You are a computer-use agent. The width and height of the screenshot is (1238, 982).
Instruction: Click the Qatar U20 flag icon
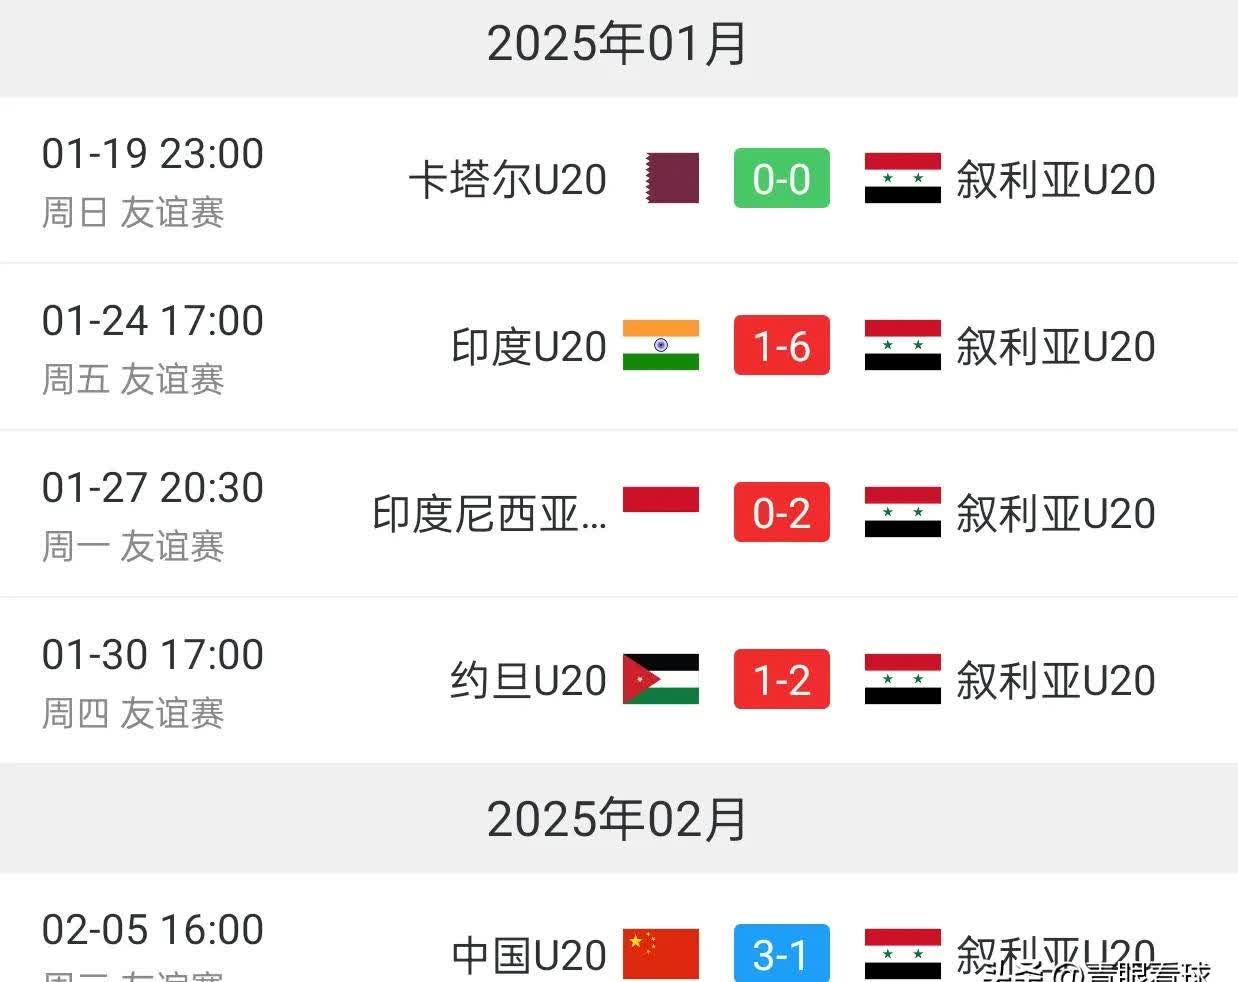click(x=672, y=179)
